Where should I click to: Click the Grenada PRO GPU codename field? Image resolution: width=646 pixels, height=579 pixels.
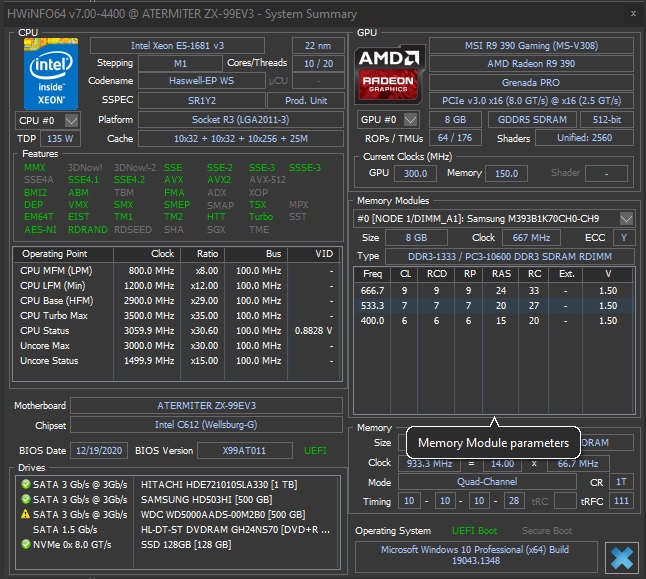tap(531, 82)
